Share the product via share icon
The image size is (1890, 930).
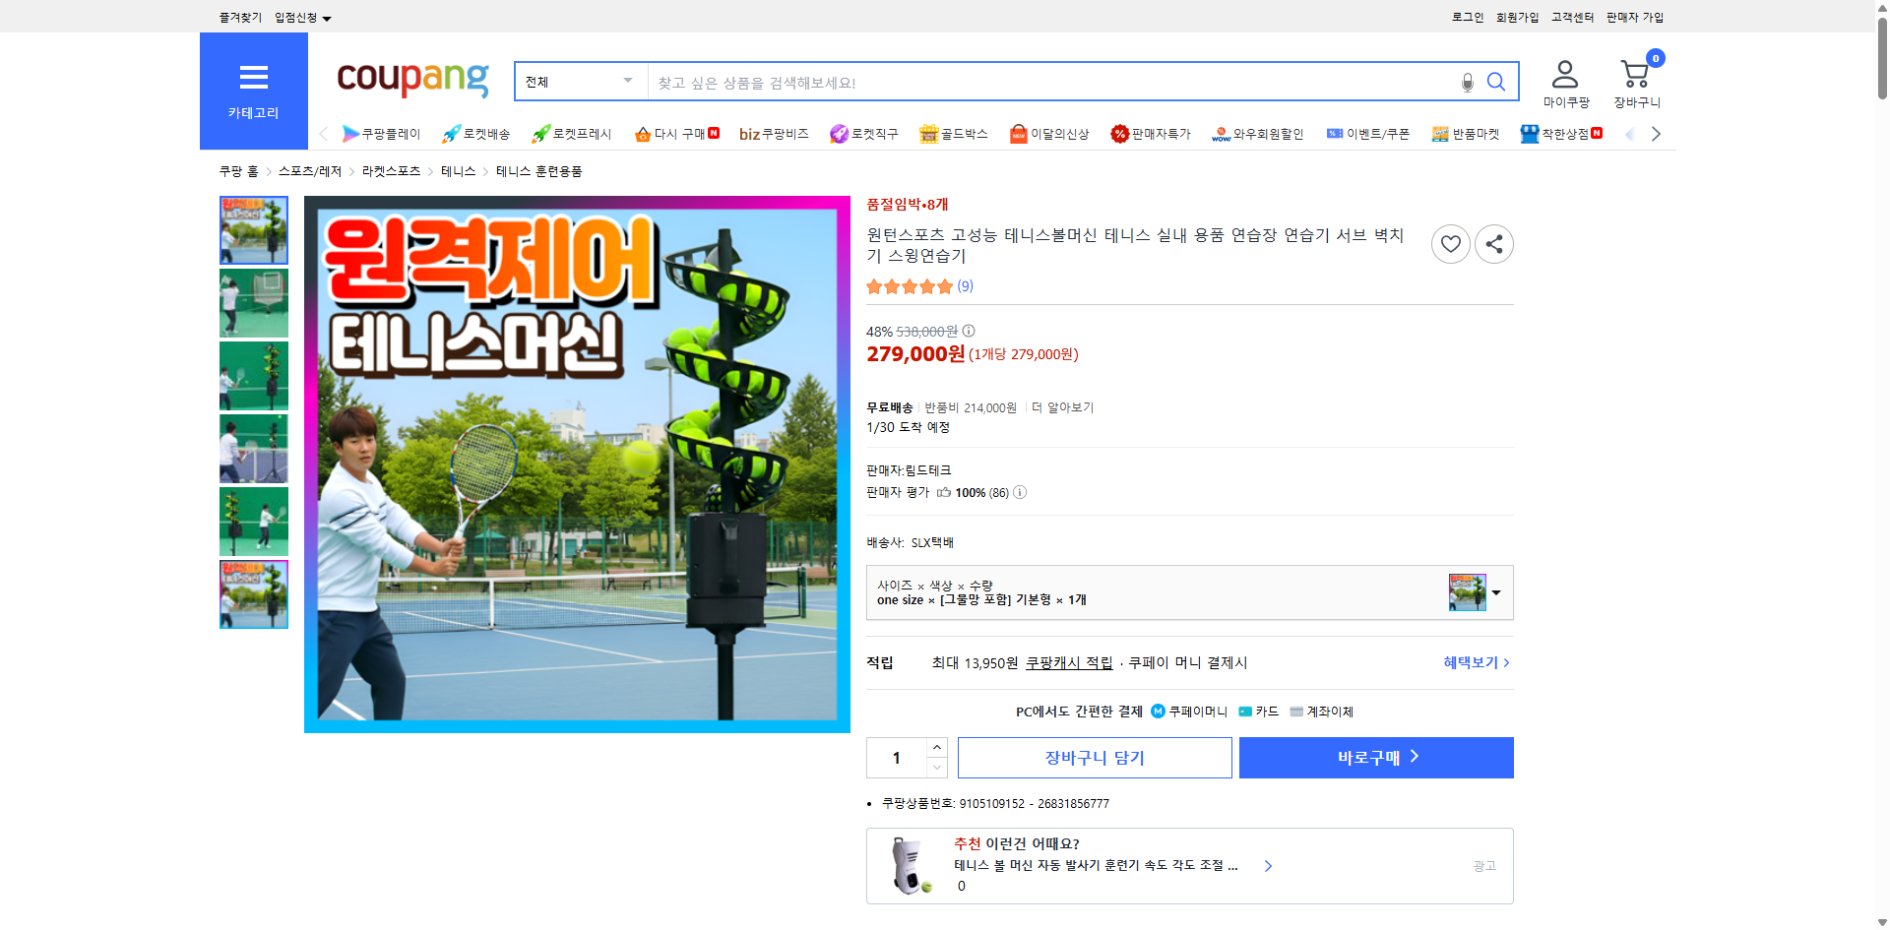coord(1494,243)
